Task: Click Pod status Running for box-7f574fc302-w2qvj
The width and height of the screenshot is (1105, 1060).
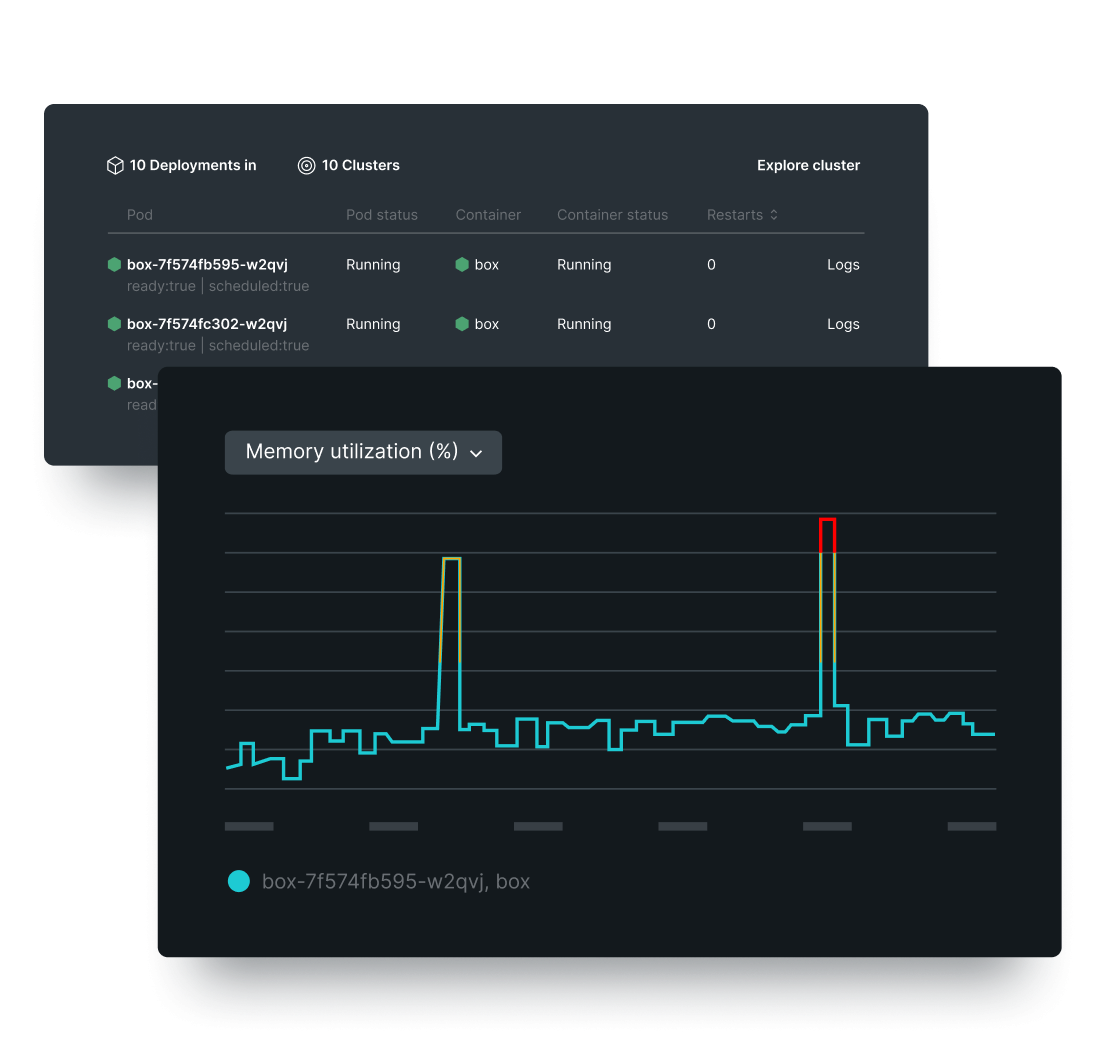Action: (373, 324)
